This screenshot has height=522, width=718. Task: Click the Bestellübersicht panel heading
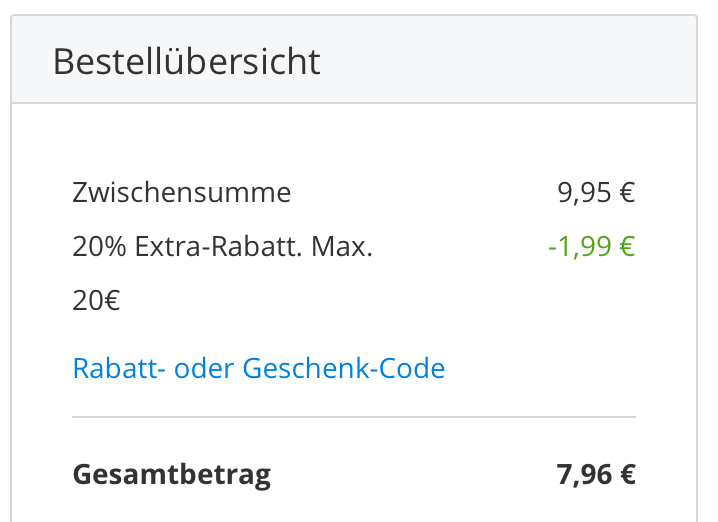[186, 61]
